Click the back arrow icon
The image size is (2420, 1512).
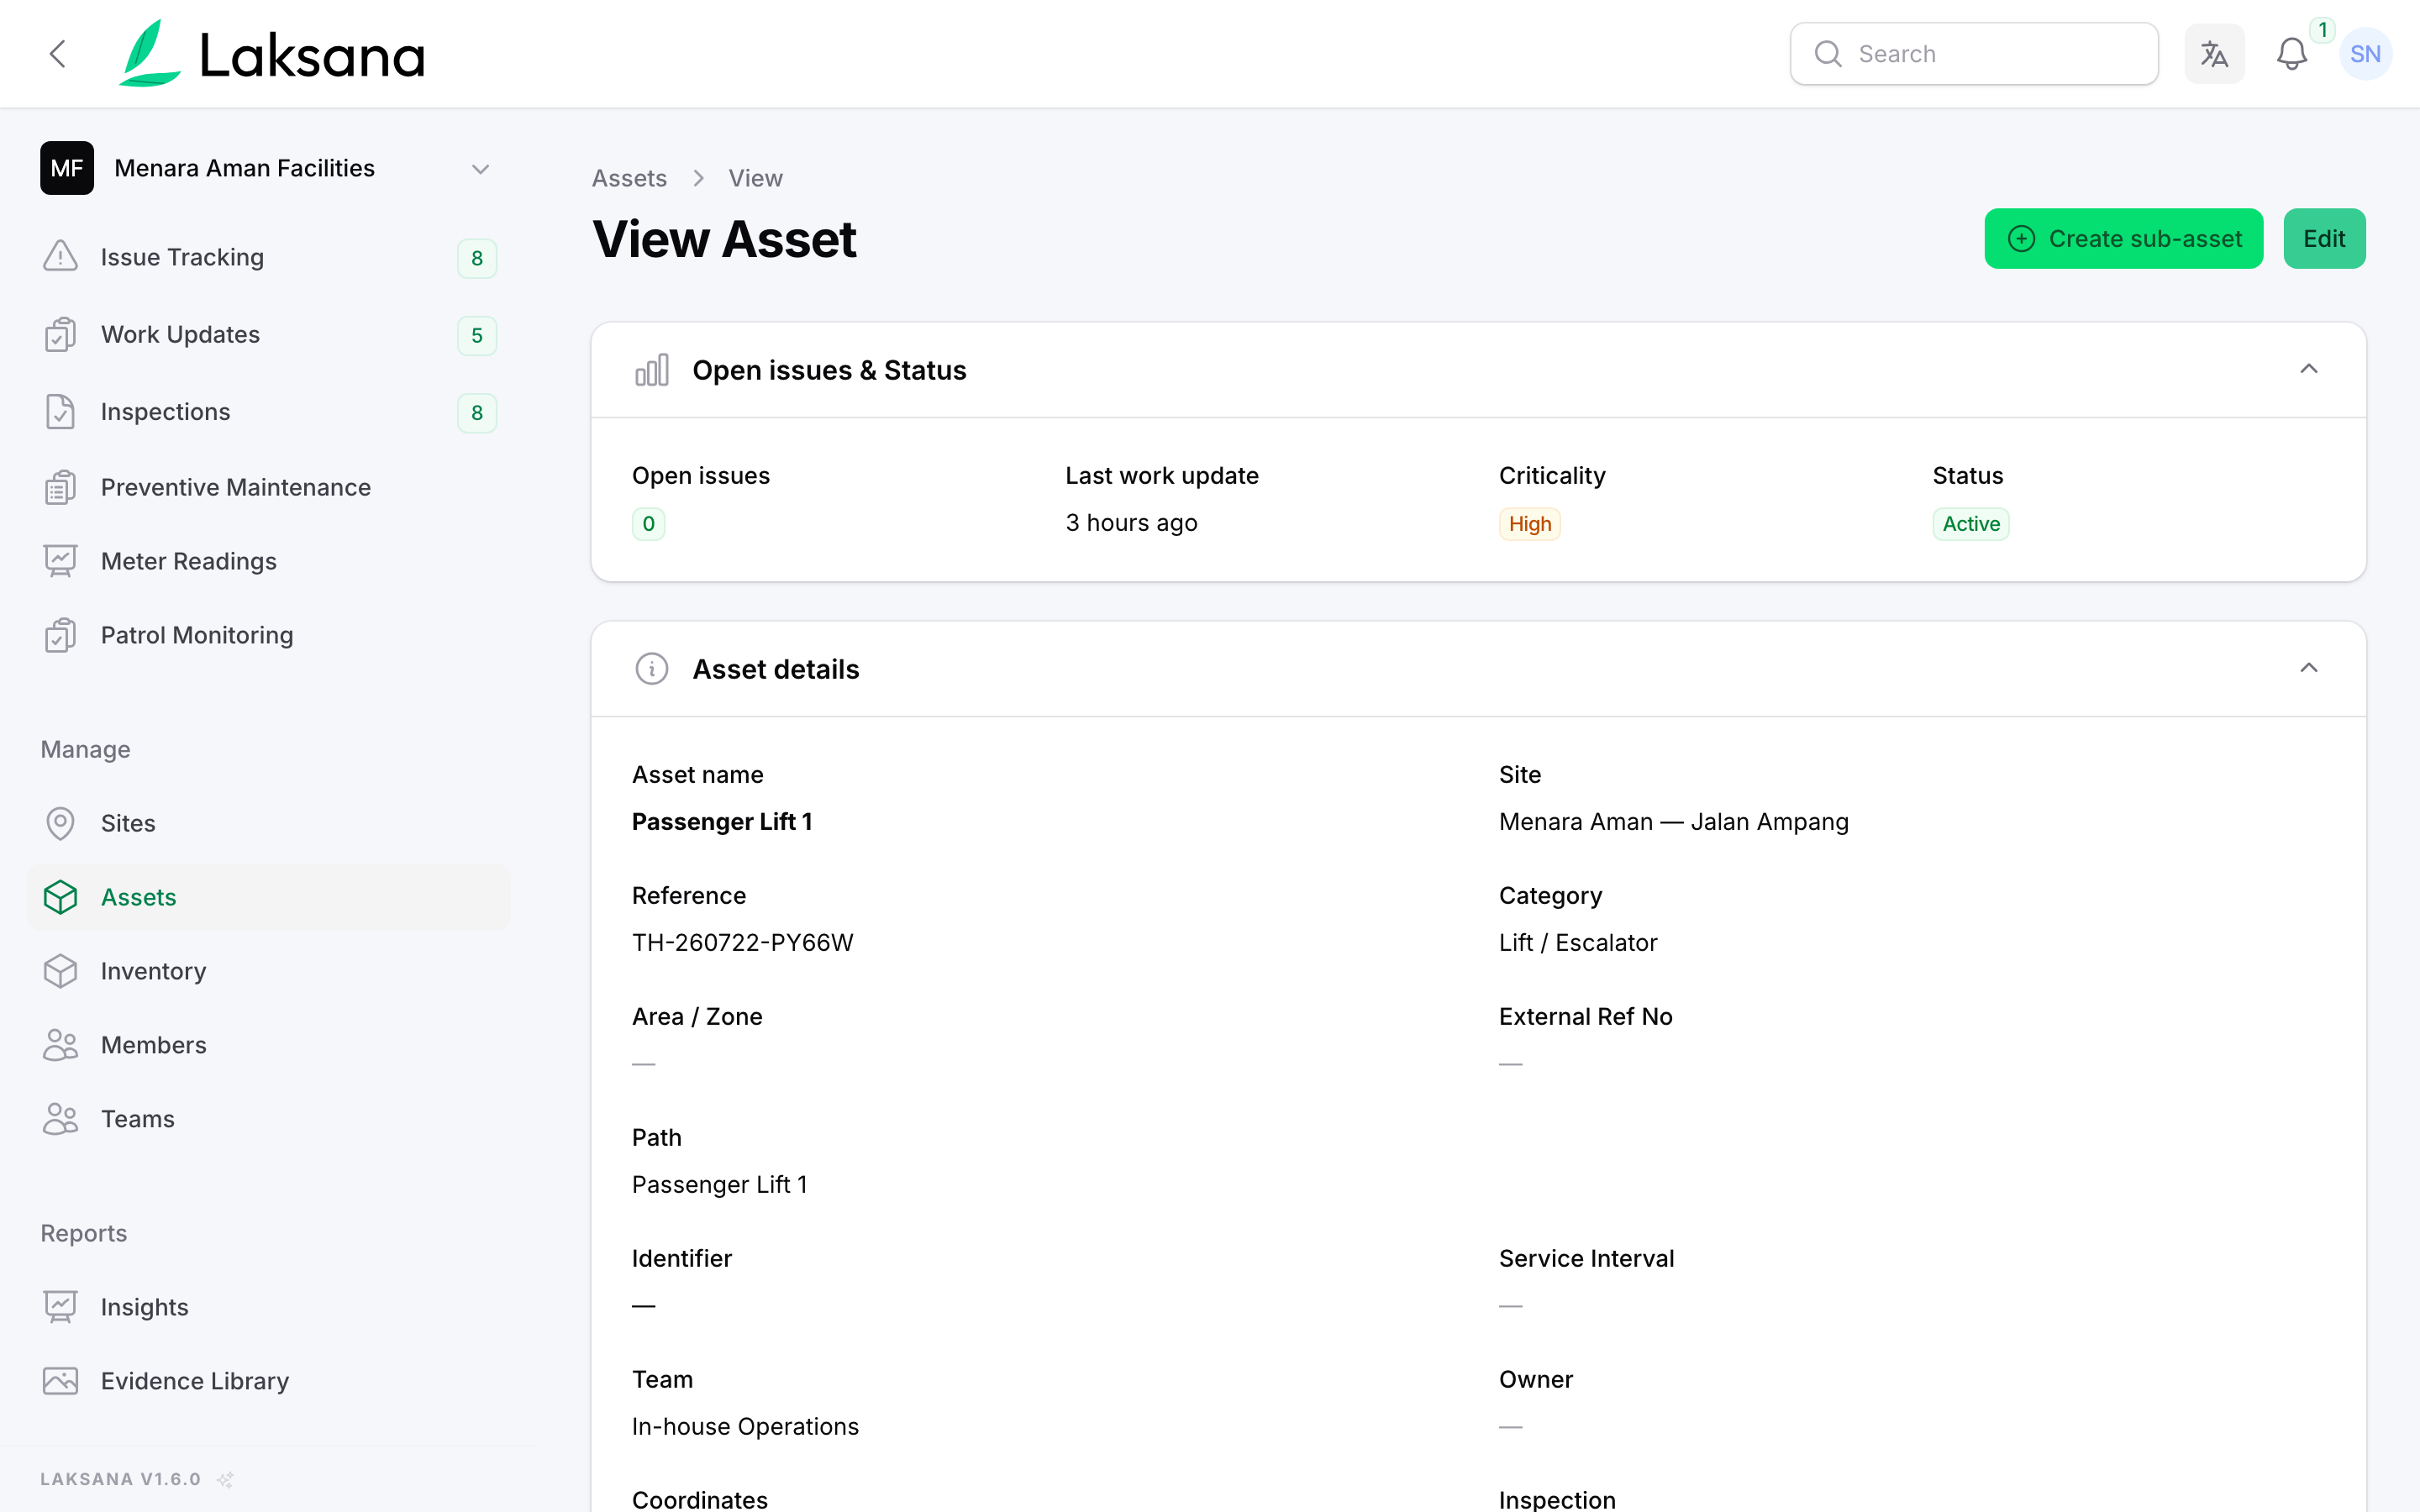click(58, 54)
